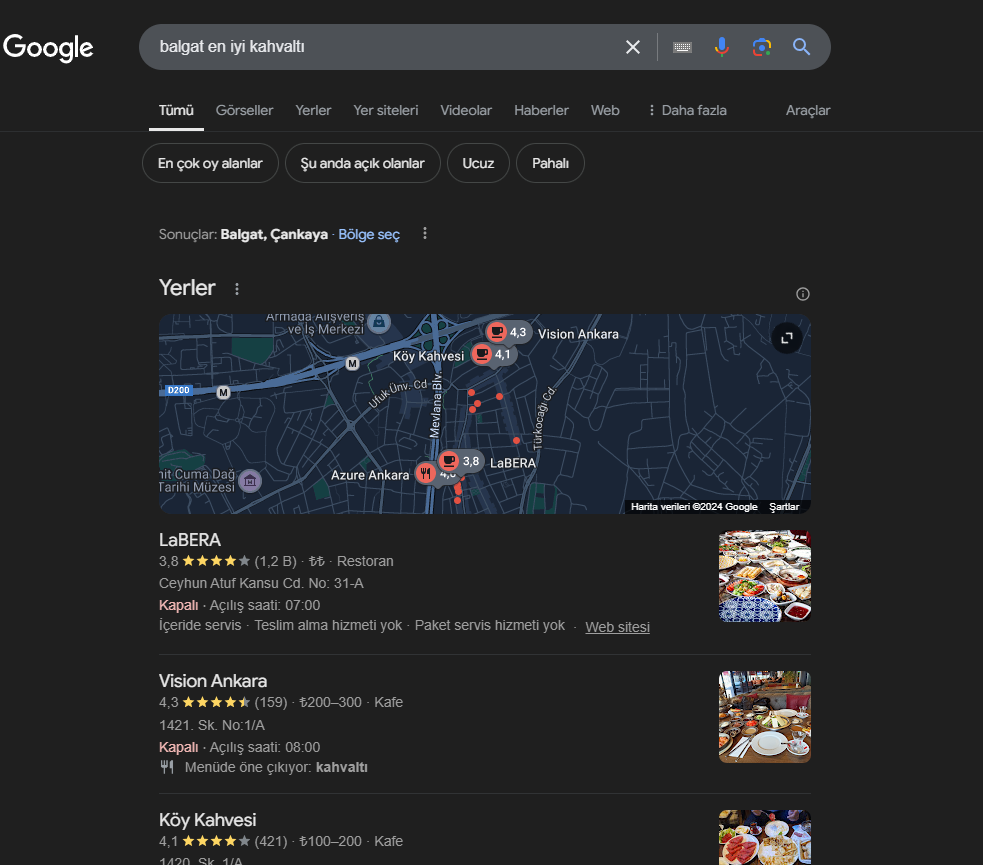Submit search with magnifier icon
Screen dimensions: 983x865
(801, 47)
